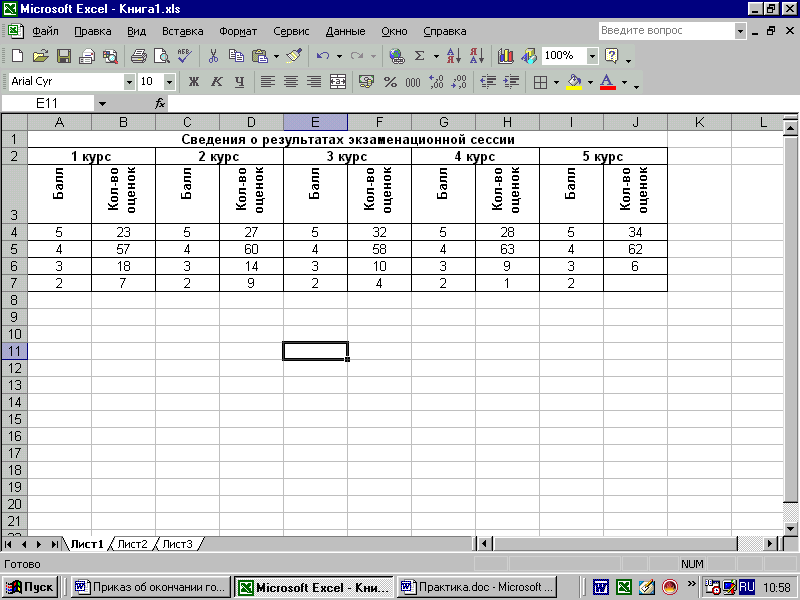Screen dimensions: 800x600
Task: Align text left
Action: [x=268, y=82]
